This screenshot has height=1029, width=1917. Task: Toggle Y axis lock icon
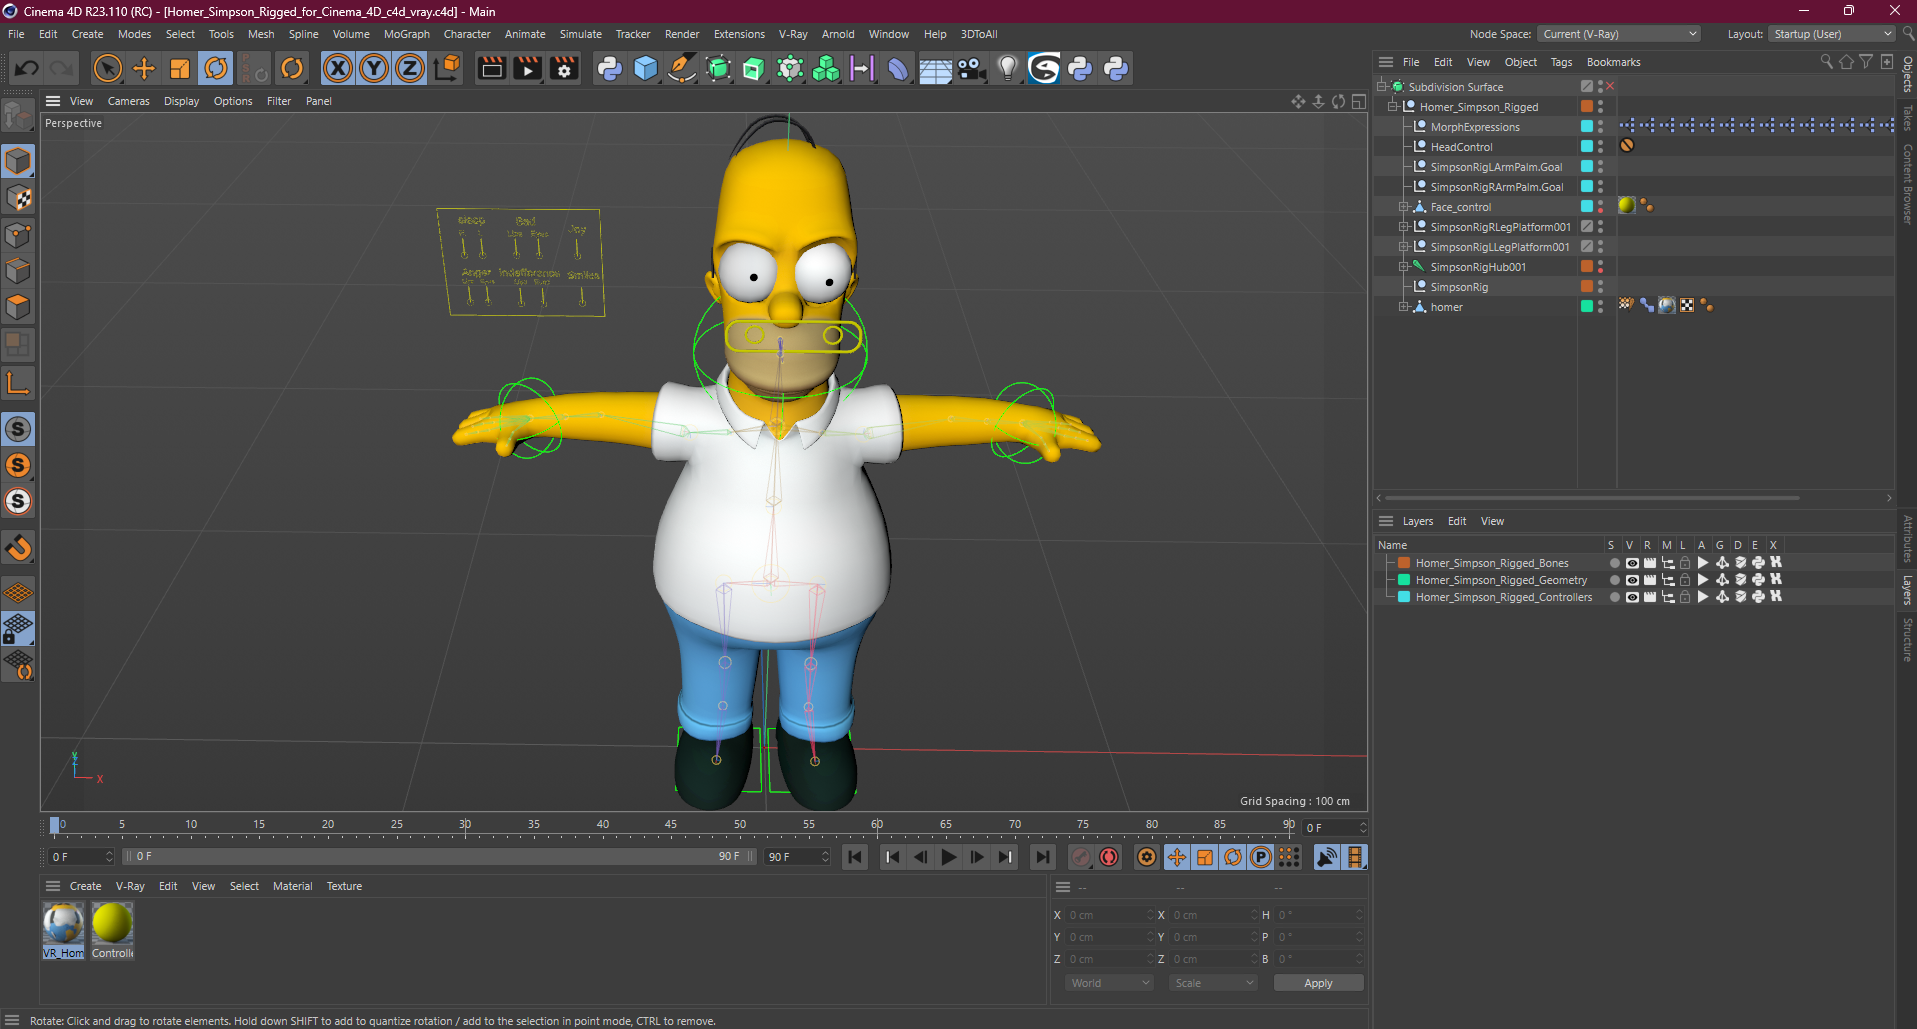374,68
